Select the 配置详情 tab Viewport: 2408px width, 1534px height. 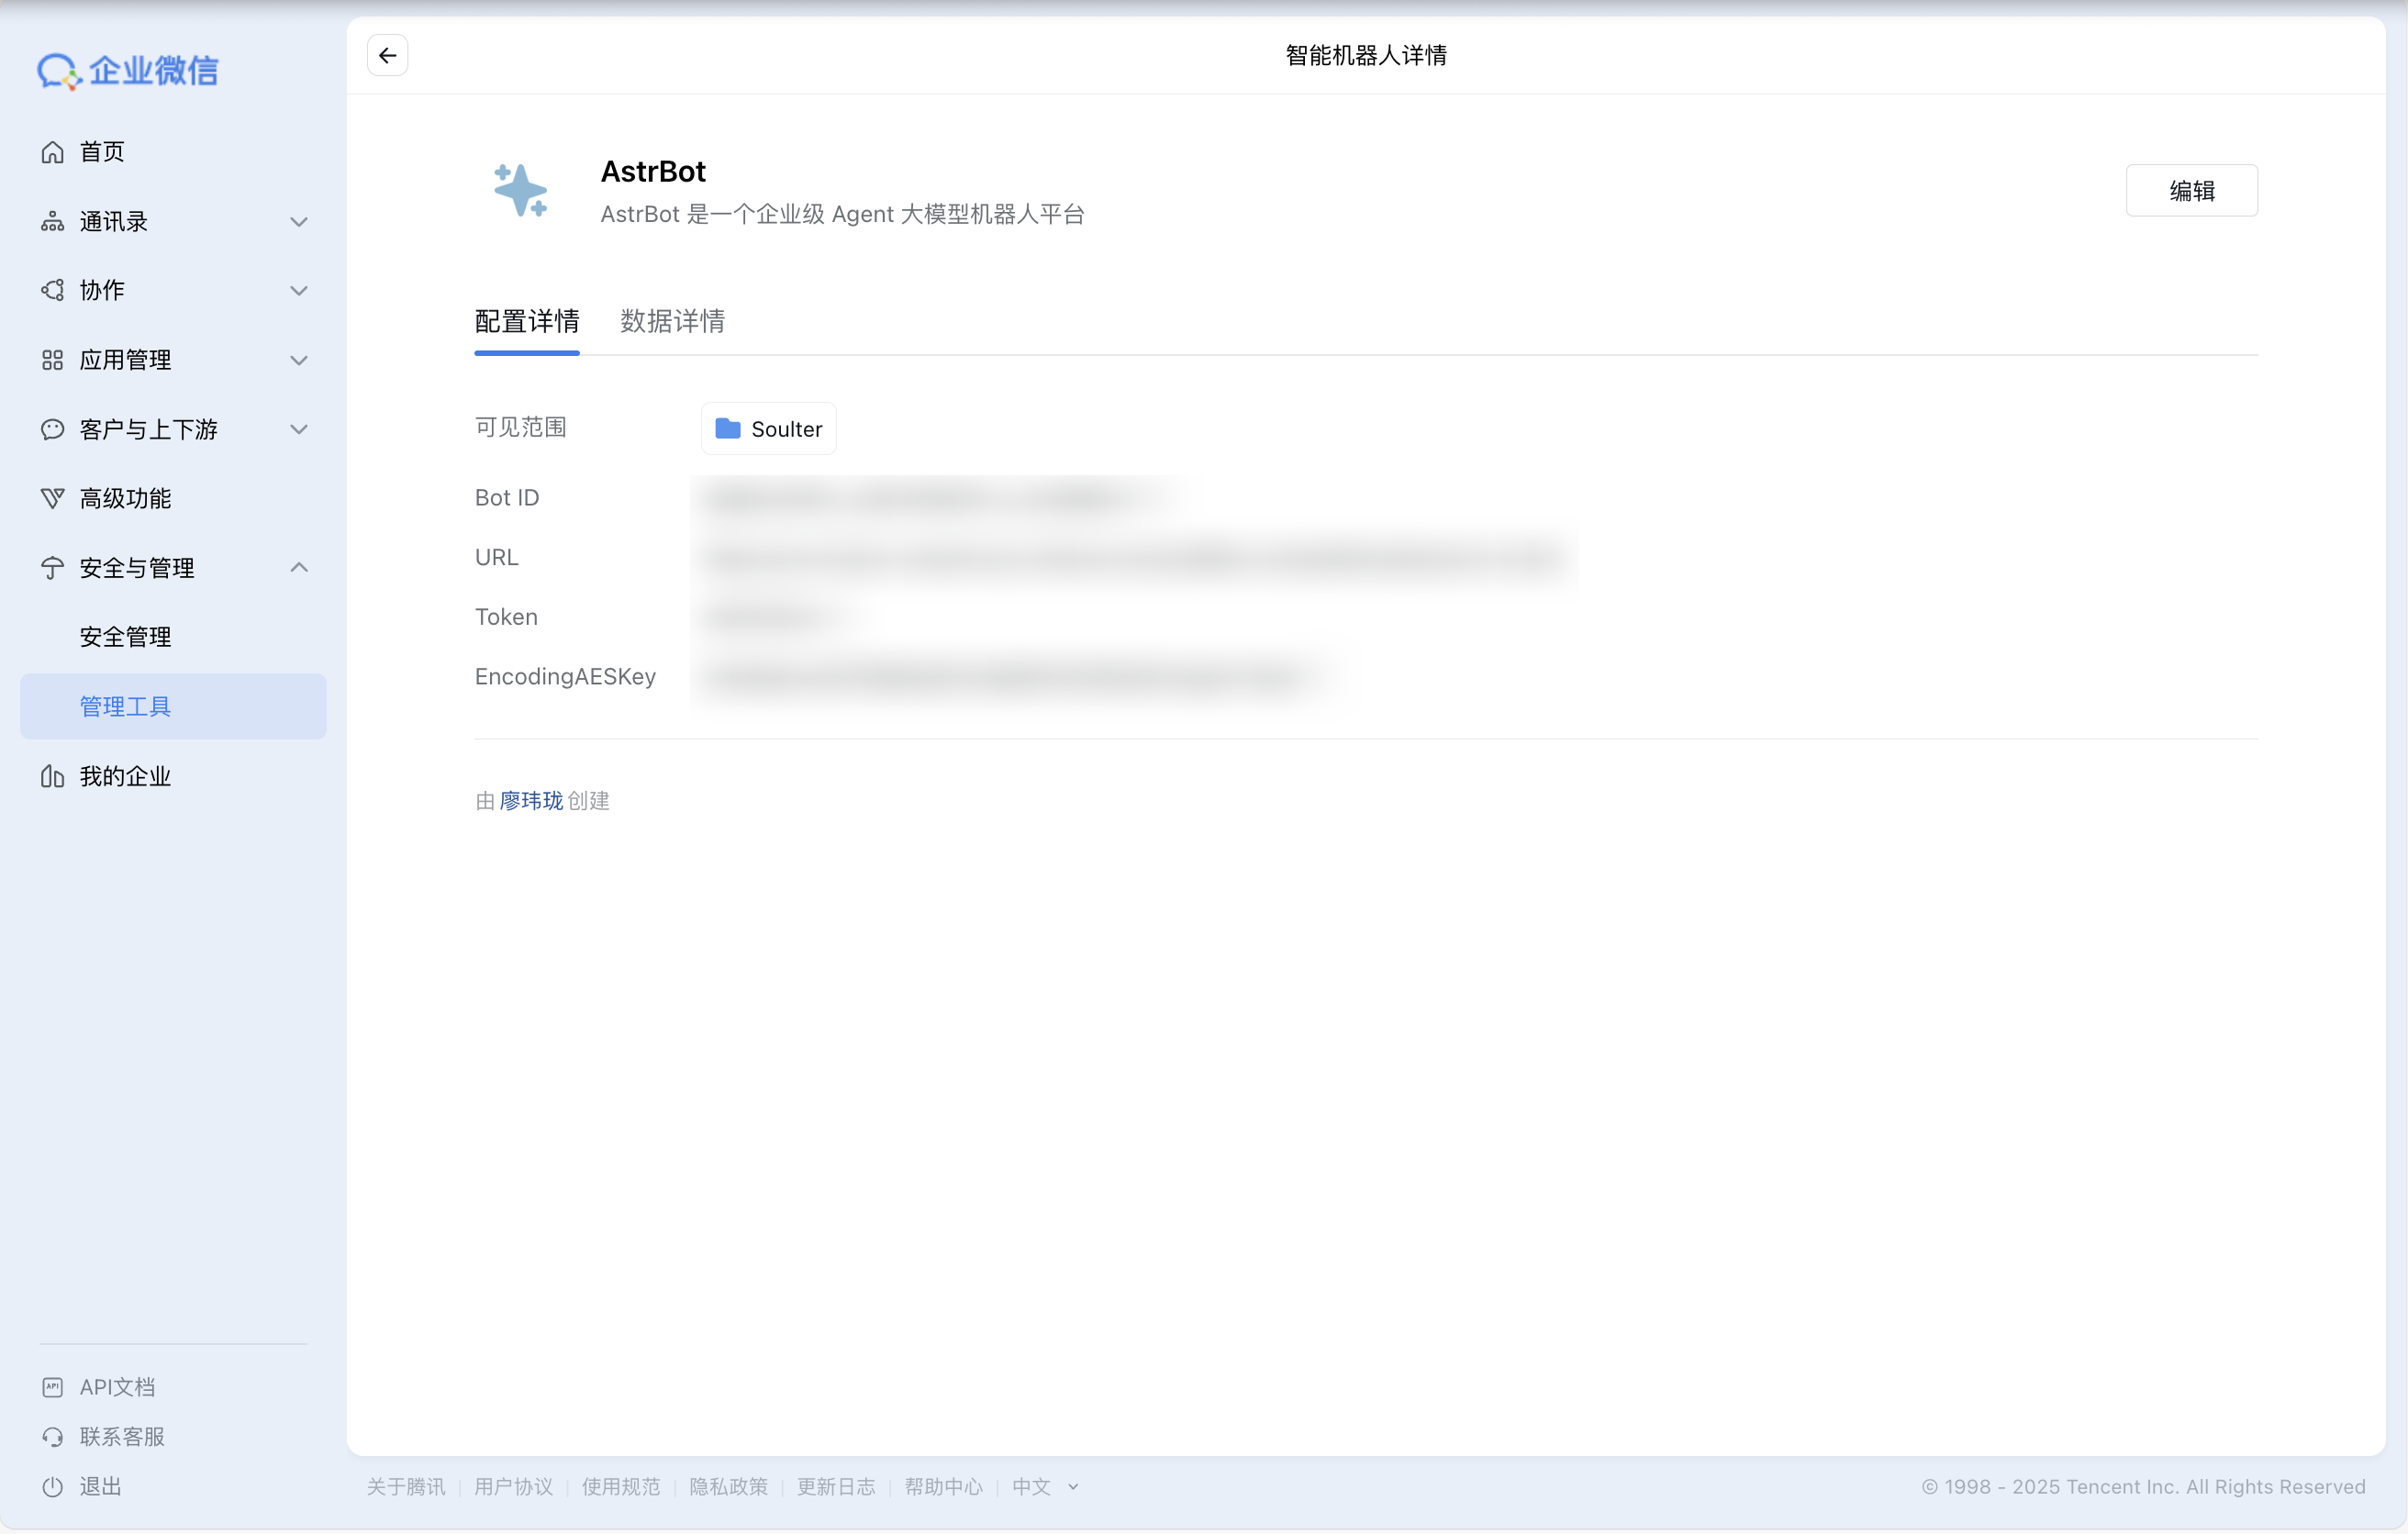click(x=526, y=321)
